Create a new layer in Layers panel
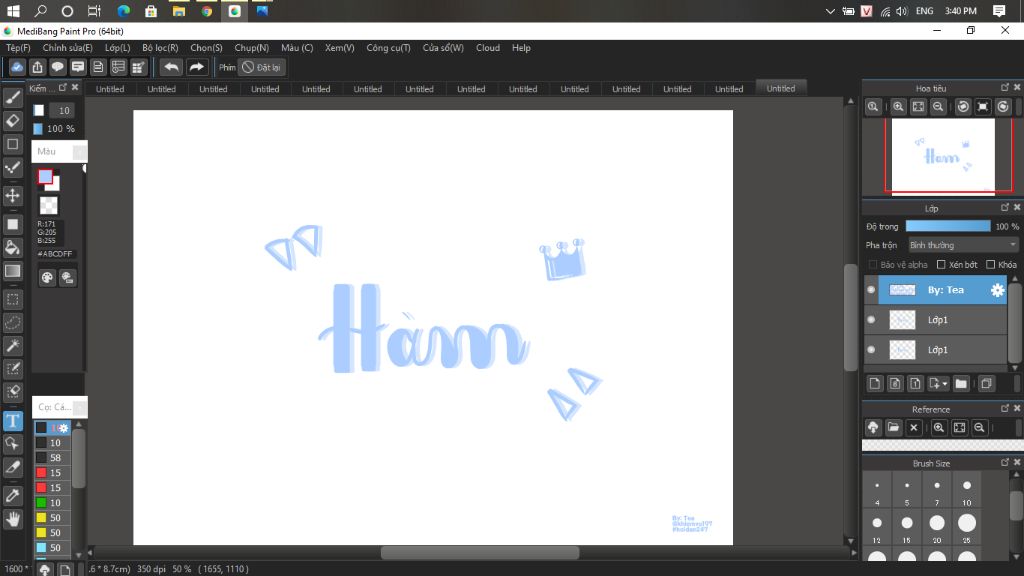This screenshot has height=576, width=1024. tap(874, 384)
